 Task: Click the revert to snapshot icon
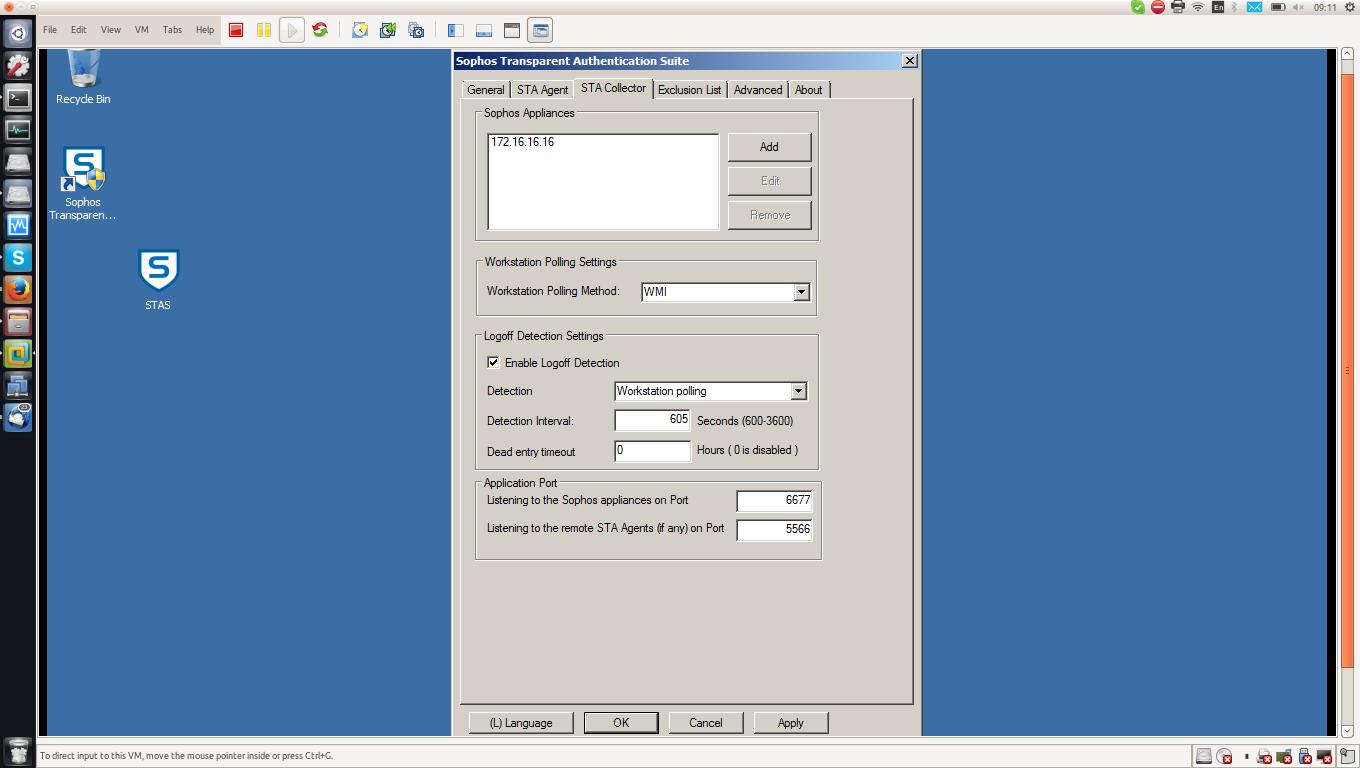point(388,30)
